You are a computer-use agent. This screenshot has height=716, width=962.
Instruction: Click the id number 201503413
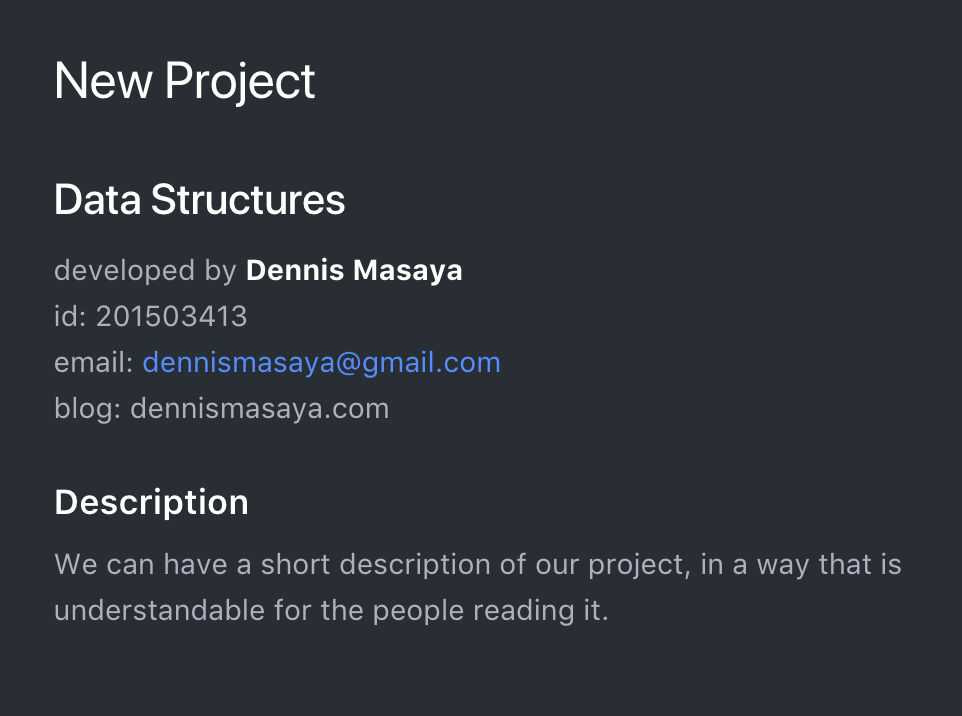tap(171, 317)
